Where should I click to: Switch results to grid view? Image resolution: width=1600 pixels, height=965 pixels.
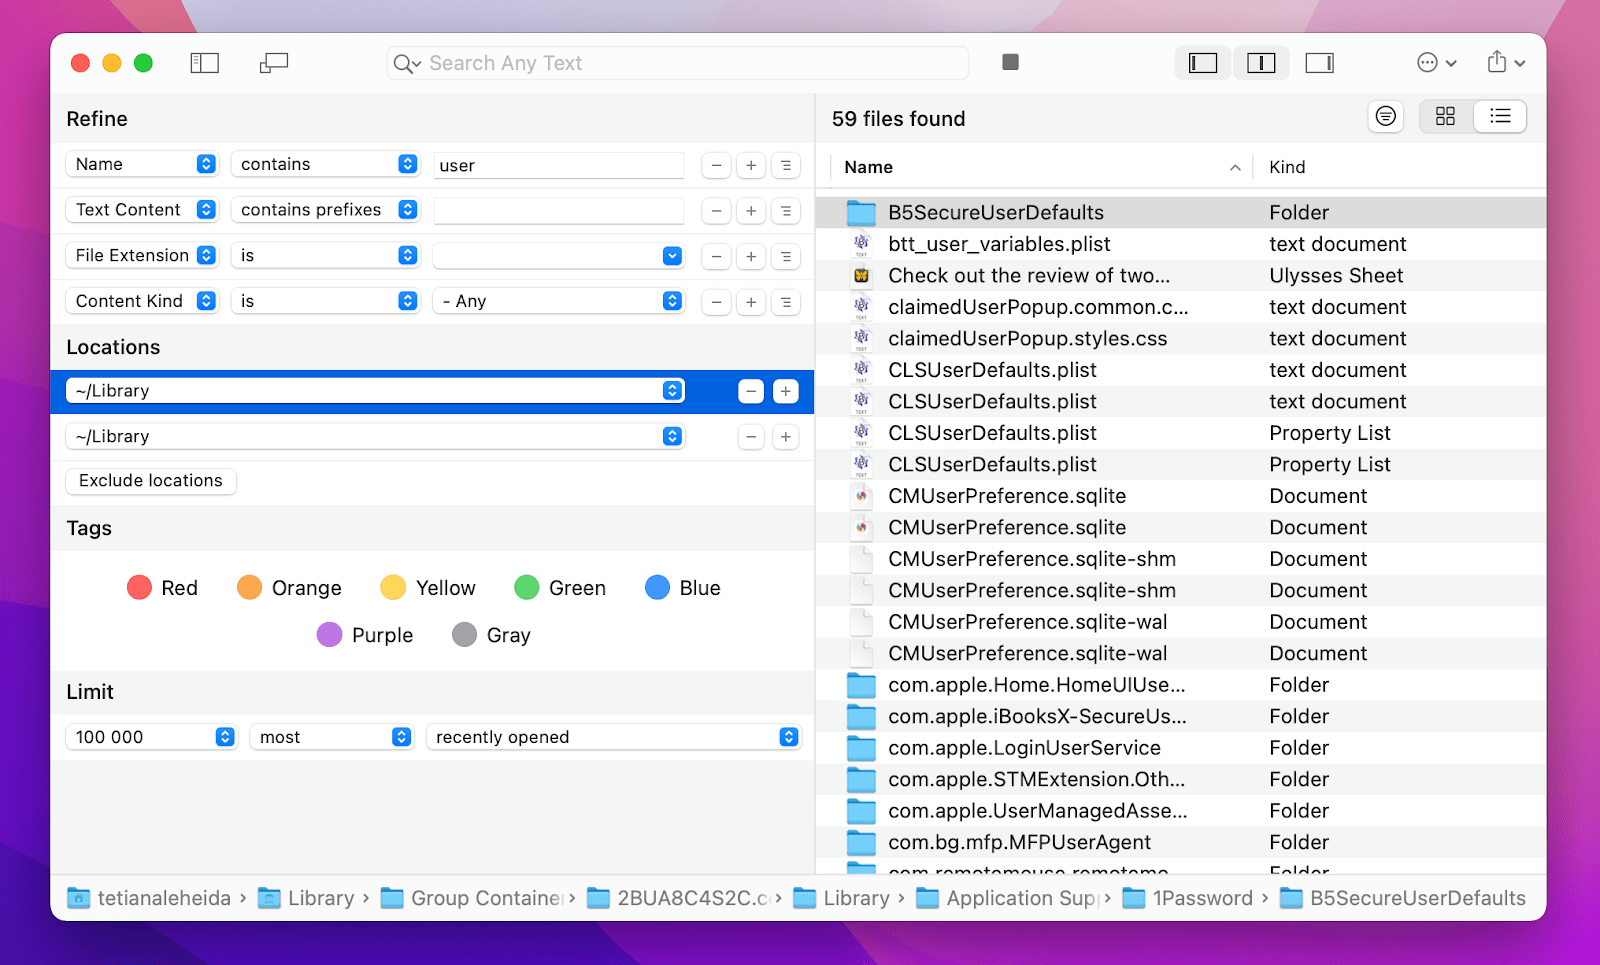pos(1444,116)
